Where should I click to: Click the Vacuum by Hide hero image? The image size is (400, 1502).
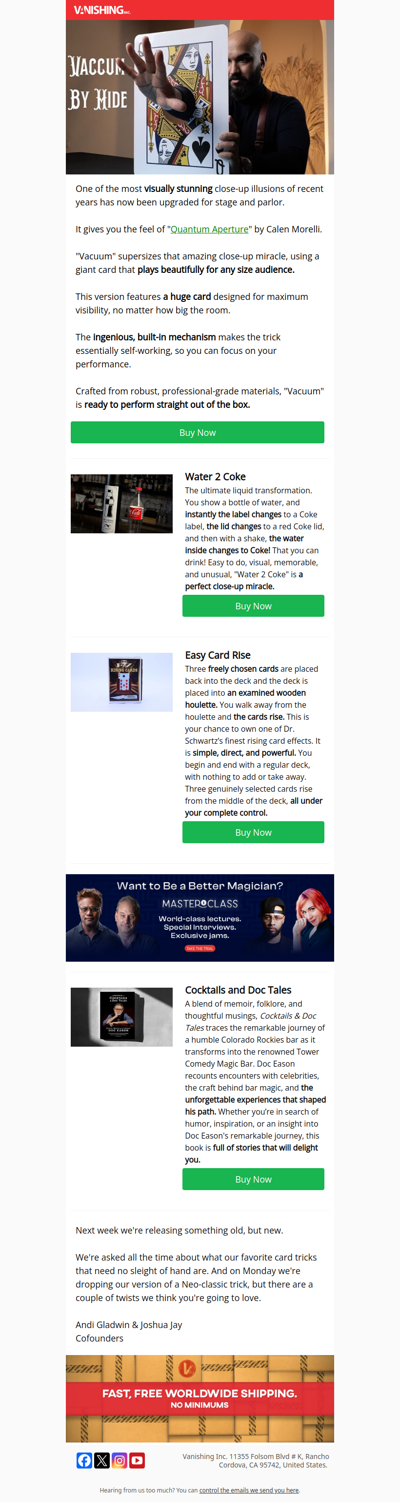[x=200, y=97]
